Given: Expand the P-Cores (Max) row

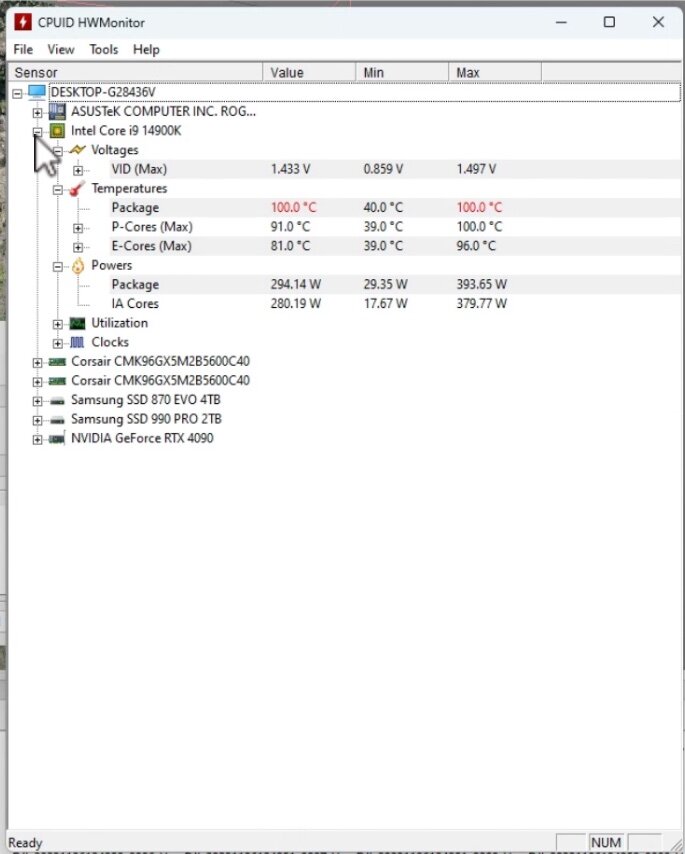Looking at the screenshot, I should [78, 228].
